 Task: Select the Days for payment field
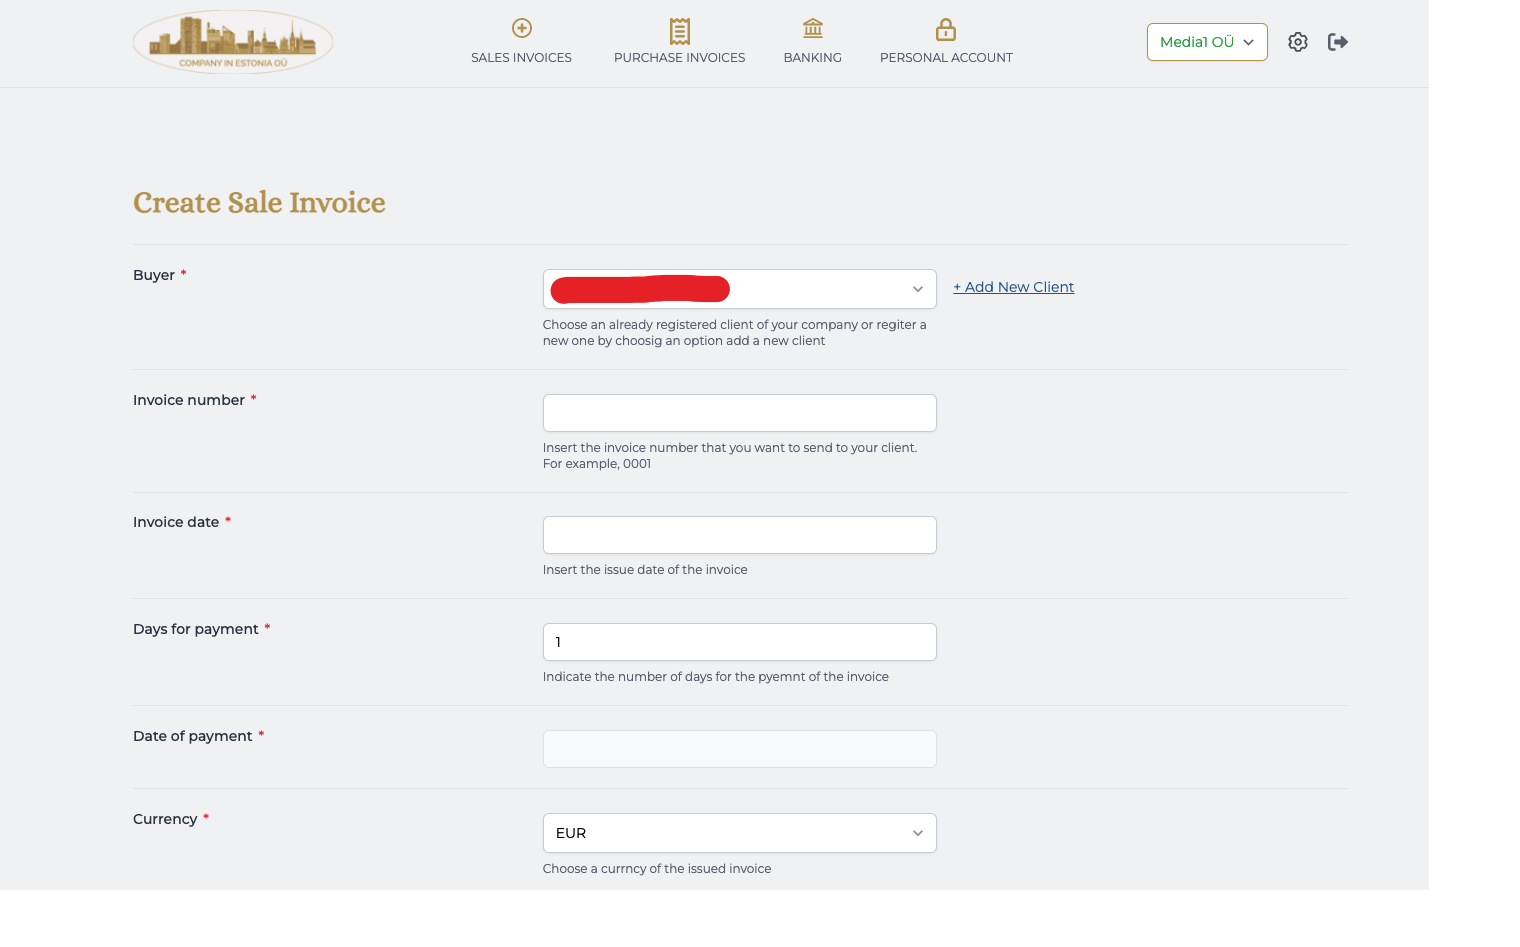pos(739,641)
